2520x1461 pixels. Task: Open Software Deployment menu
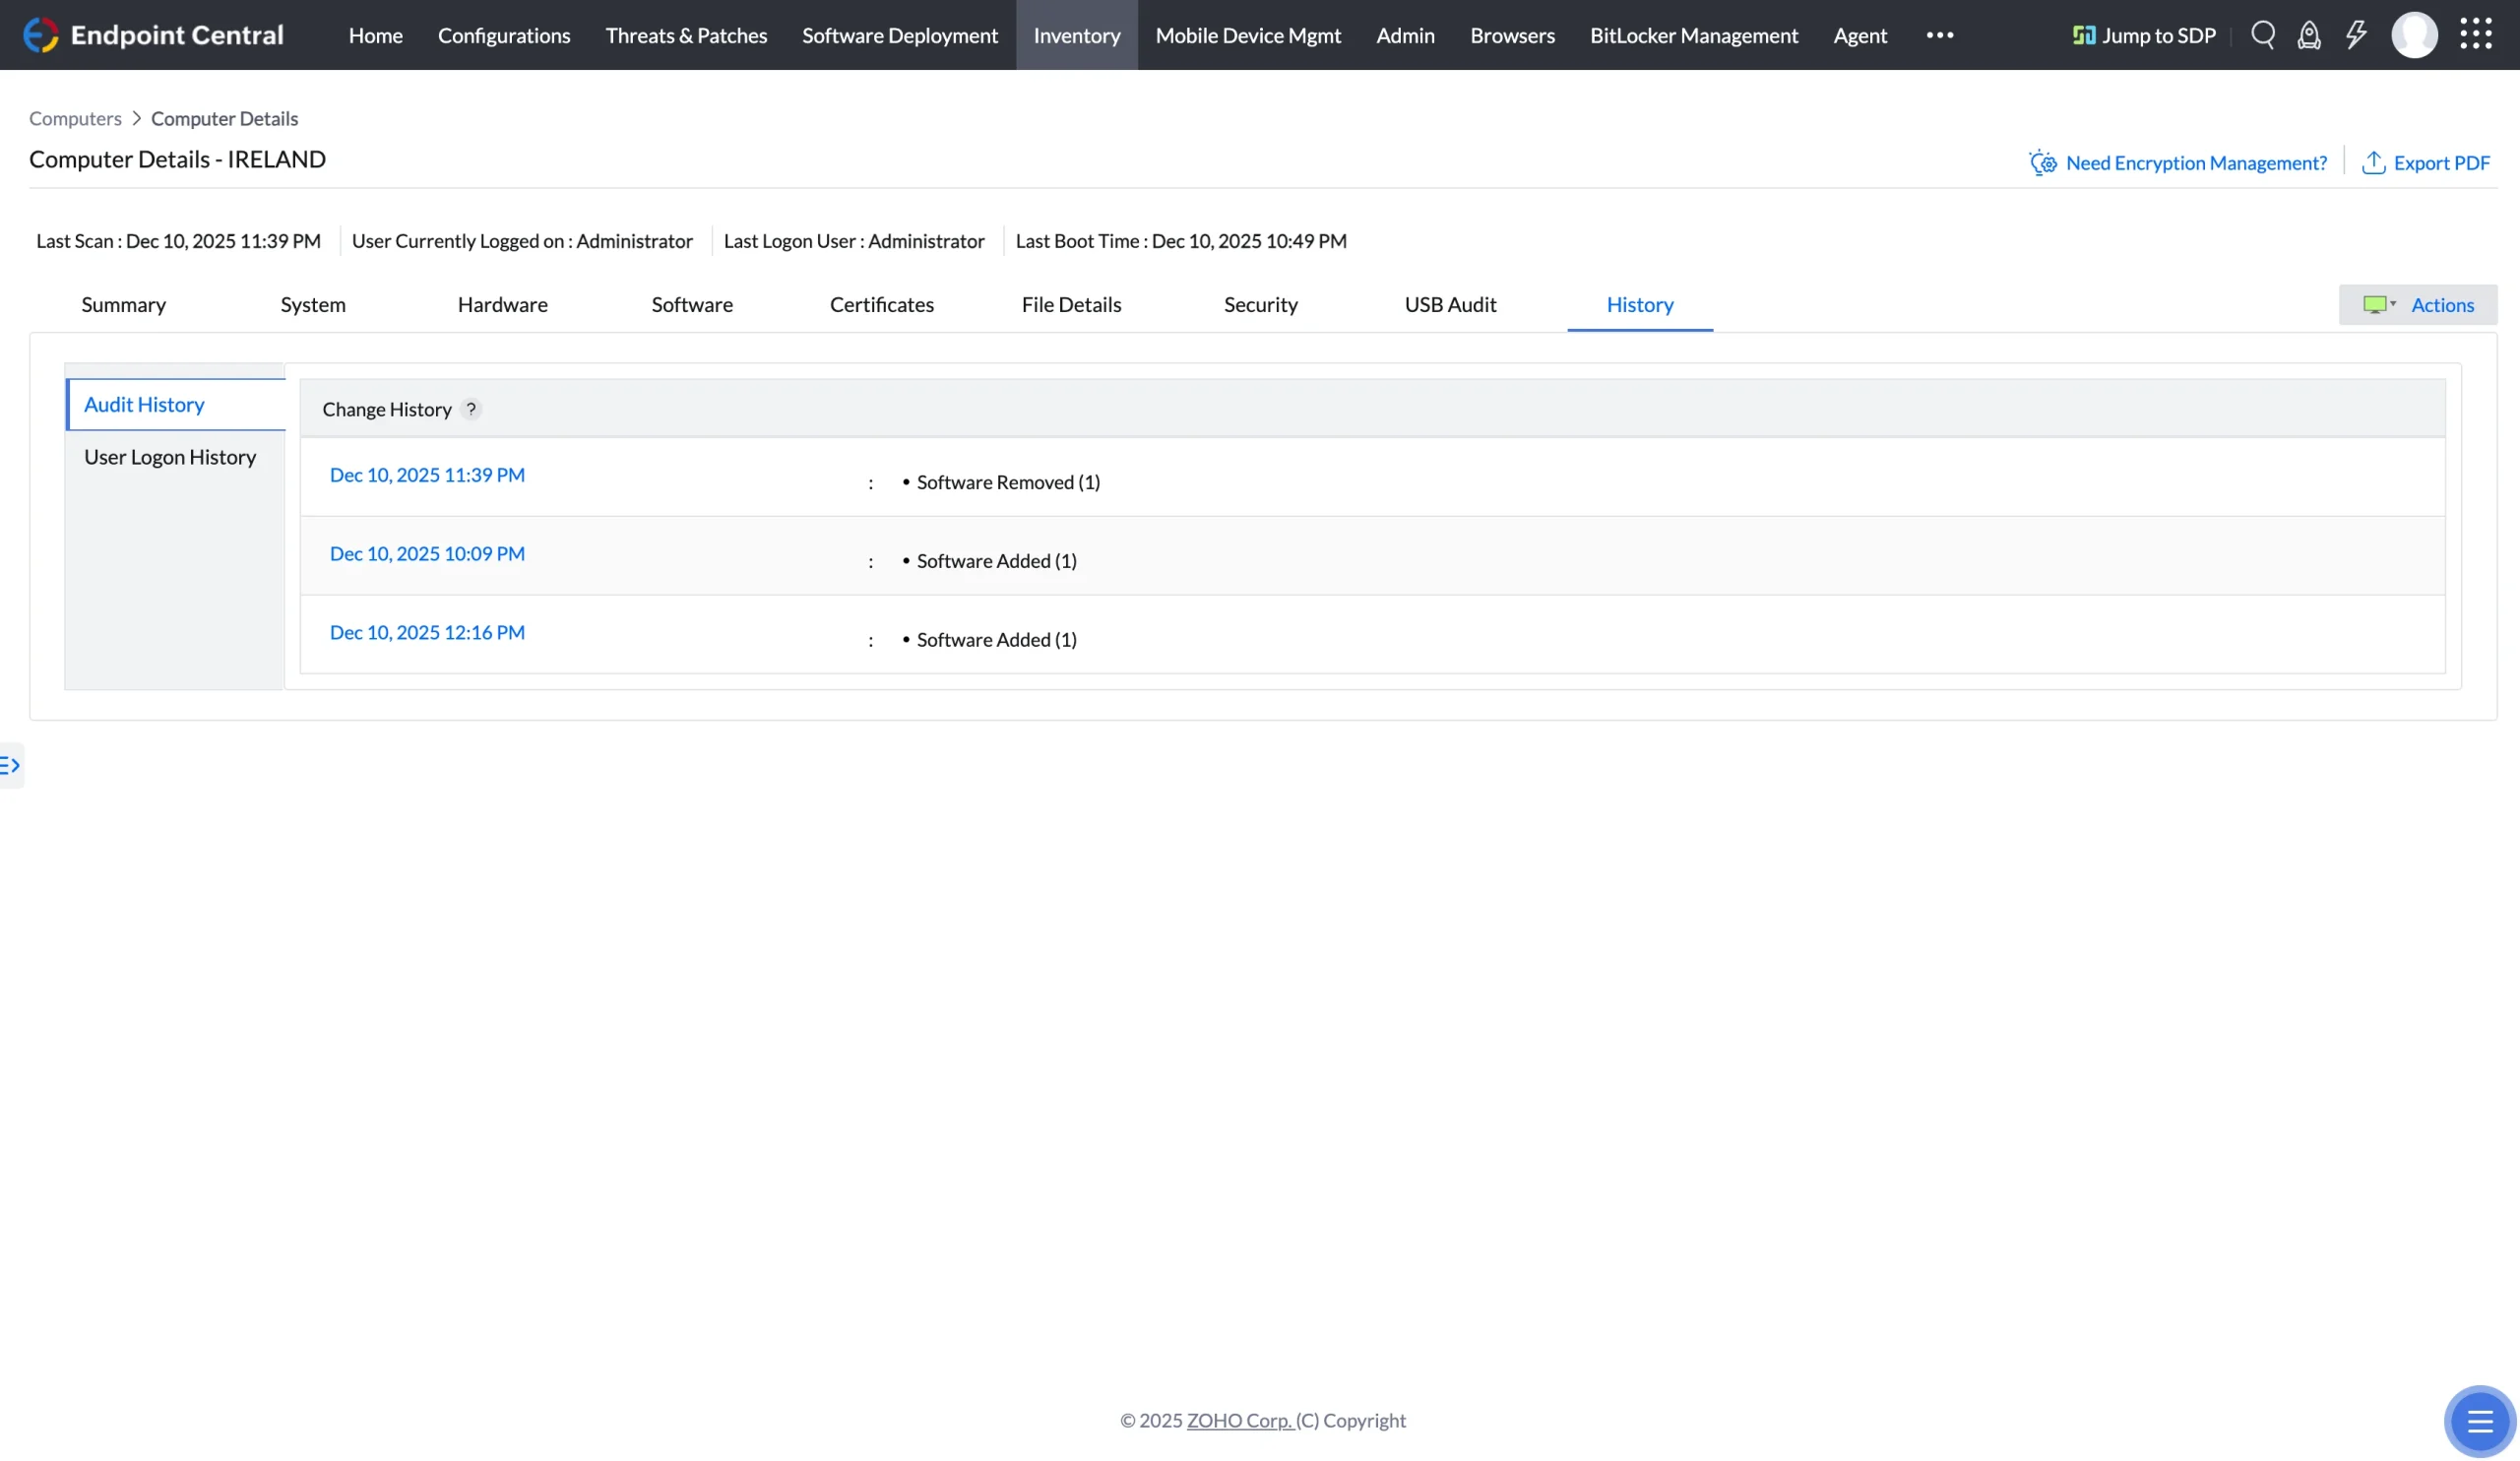(x=900, y=35)
